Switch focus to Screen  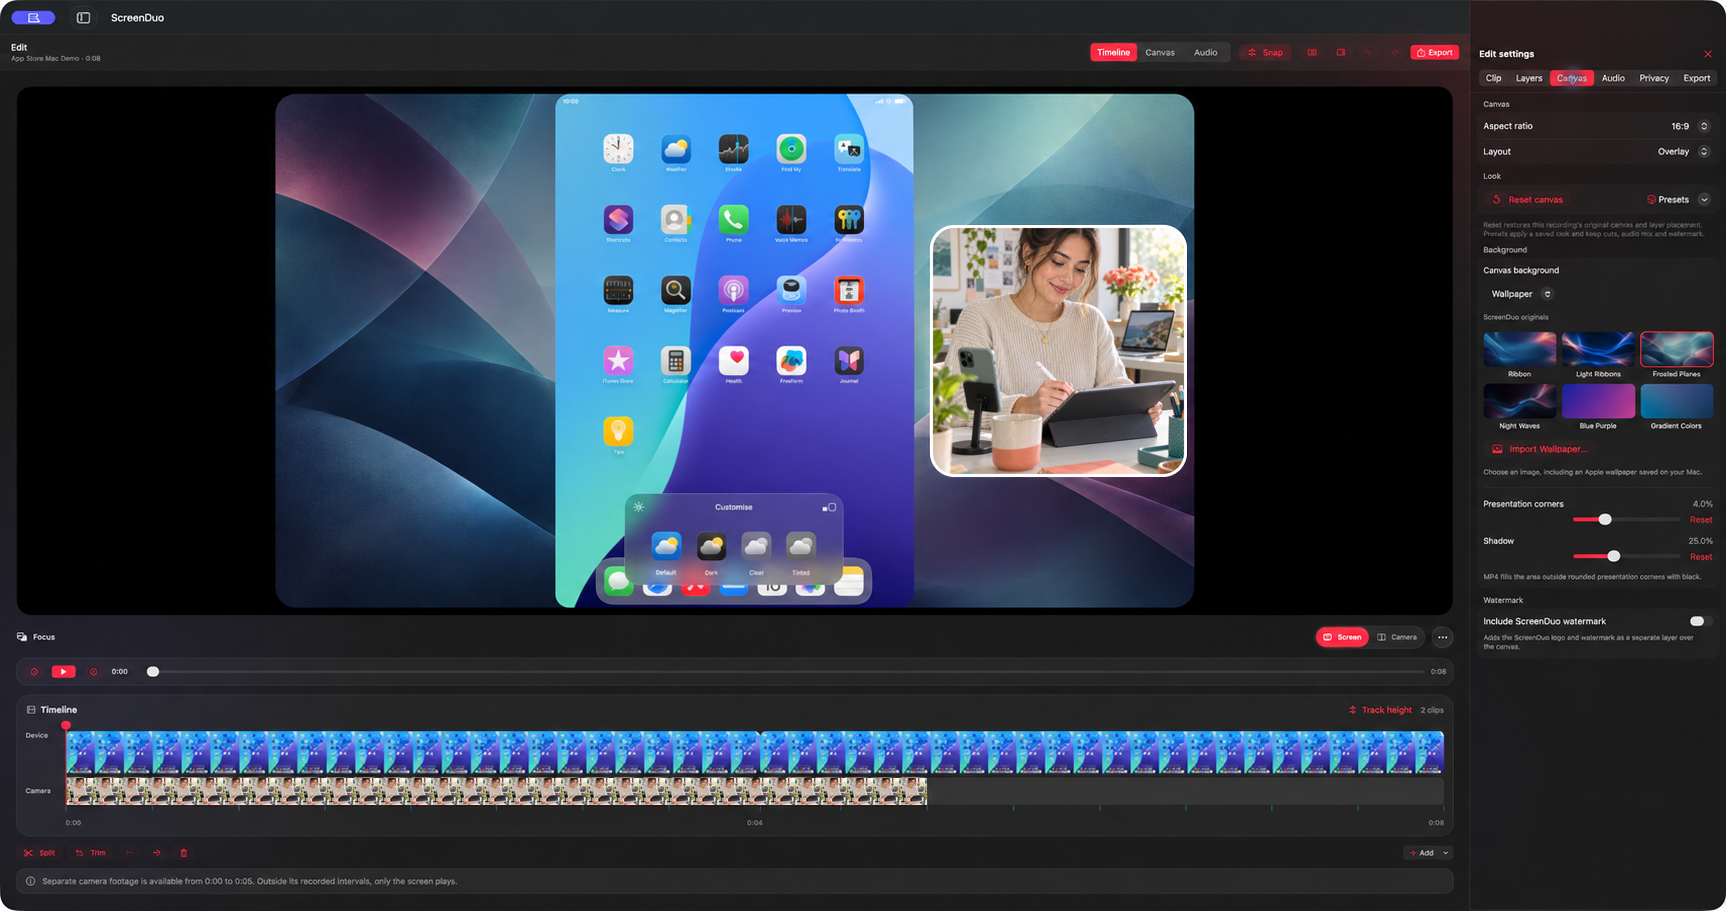pyautogui.click(x=1342, y=637)
